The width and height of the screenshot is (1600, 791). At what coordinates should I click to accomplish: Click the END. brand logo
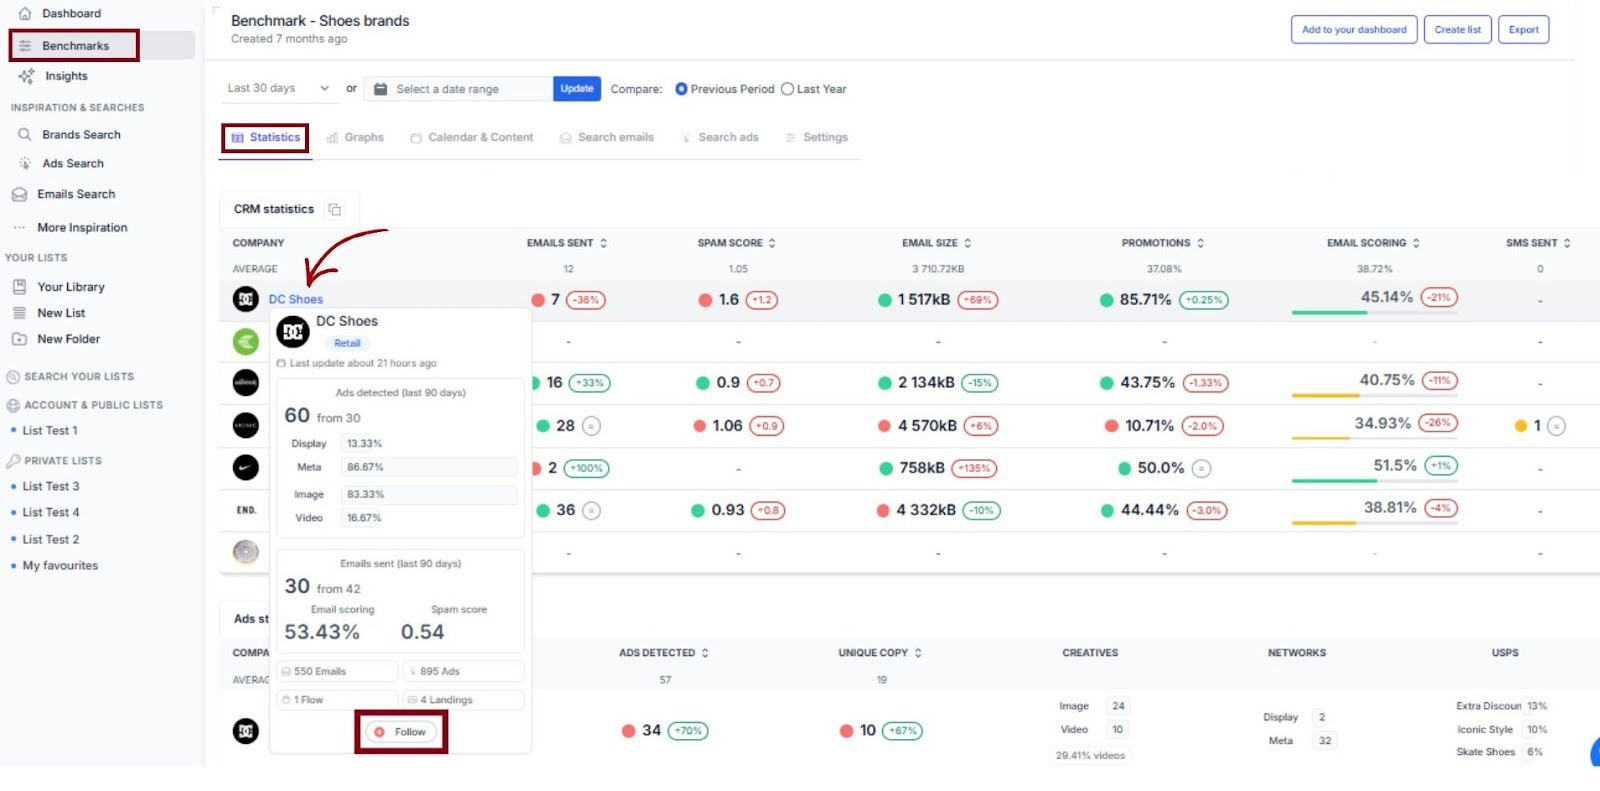pyautogui.click(x=245, y=510)
